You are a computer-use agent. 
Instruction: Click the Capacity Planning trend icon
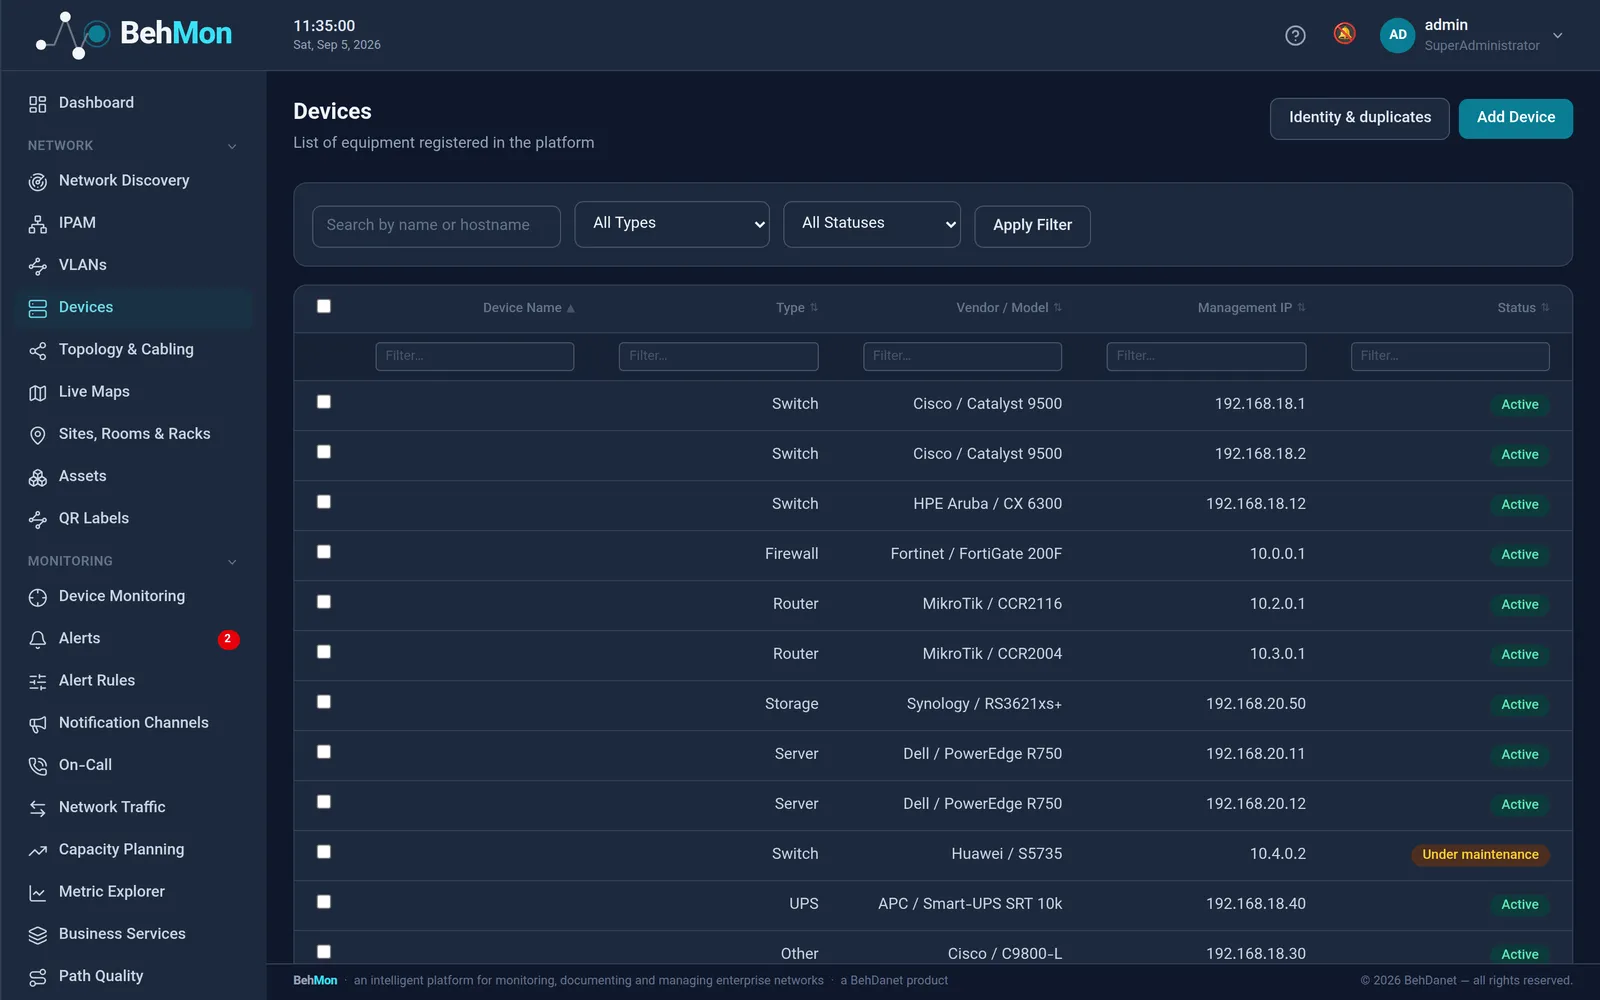pyautogui.click(x=38, y=850)
